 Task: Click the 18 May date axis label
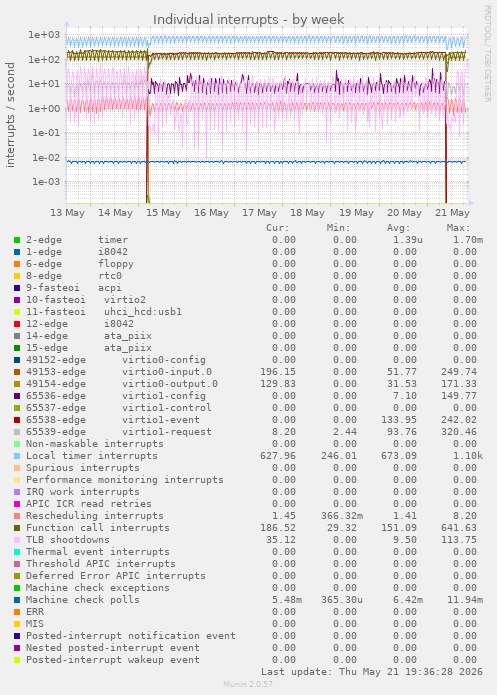307,213
